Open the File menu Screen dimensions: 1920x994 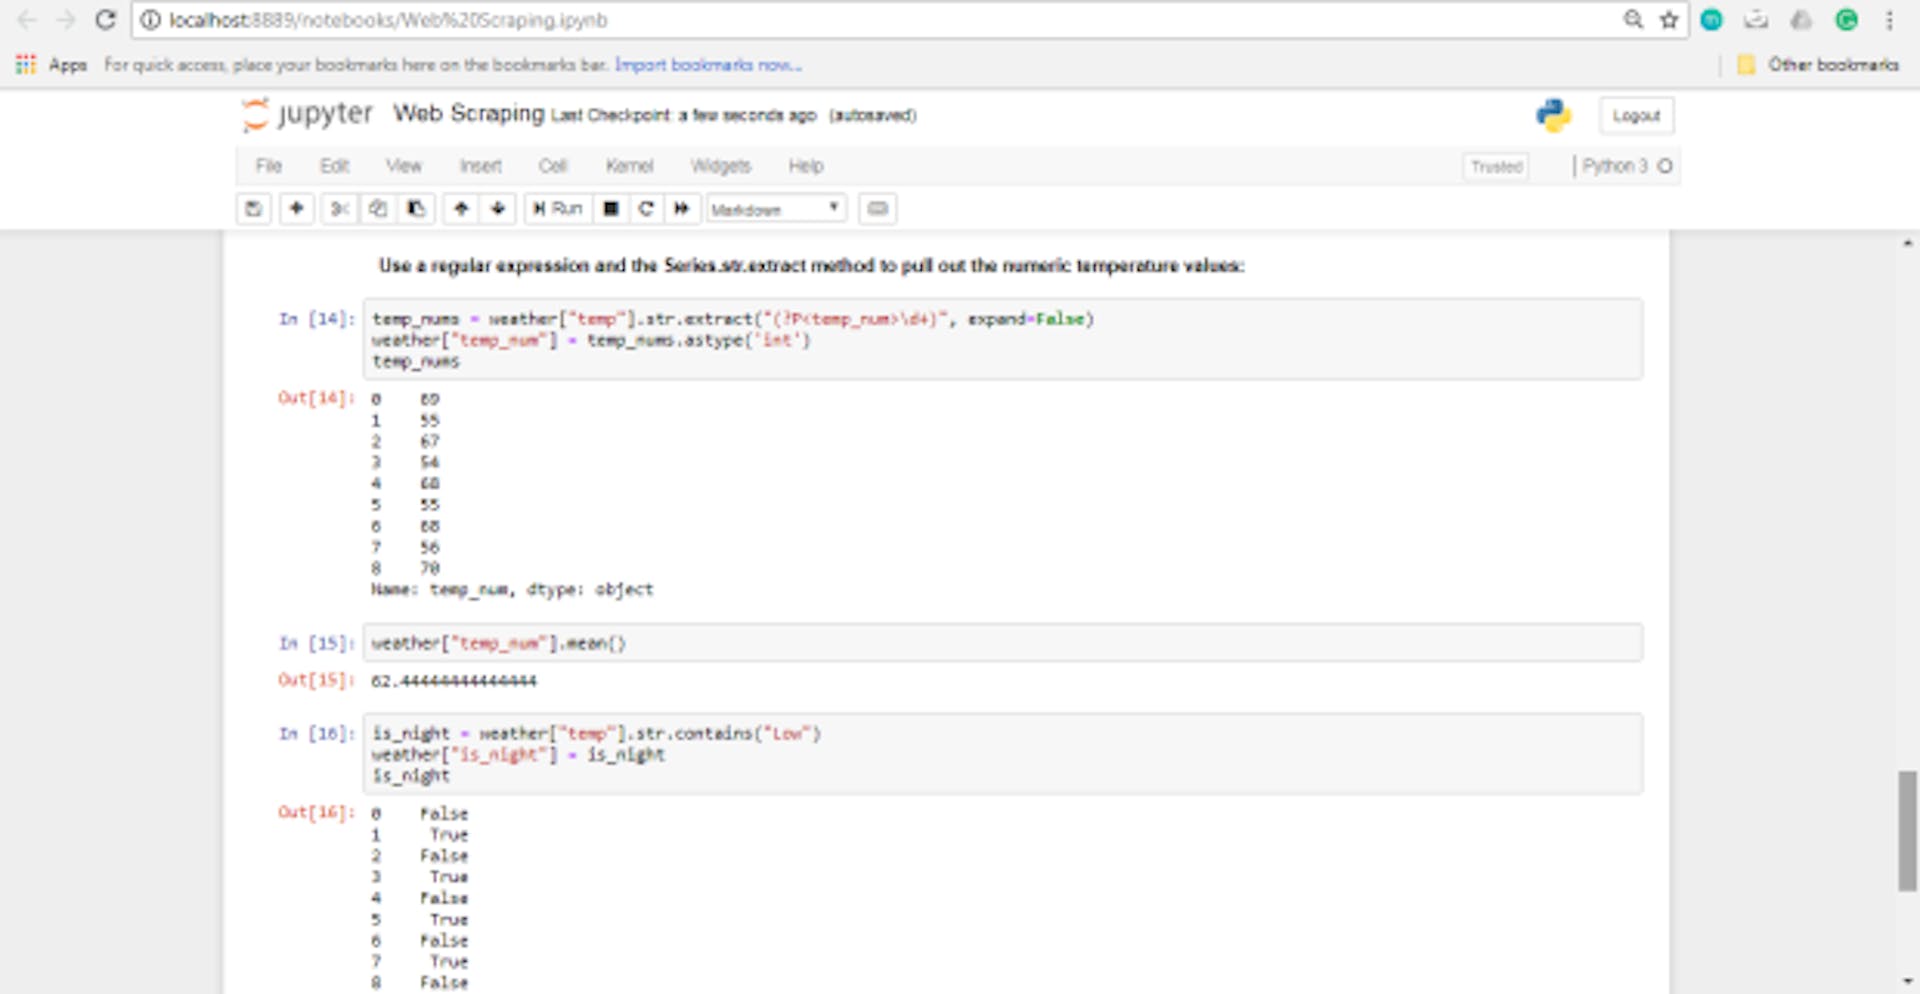pos(269,166)
